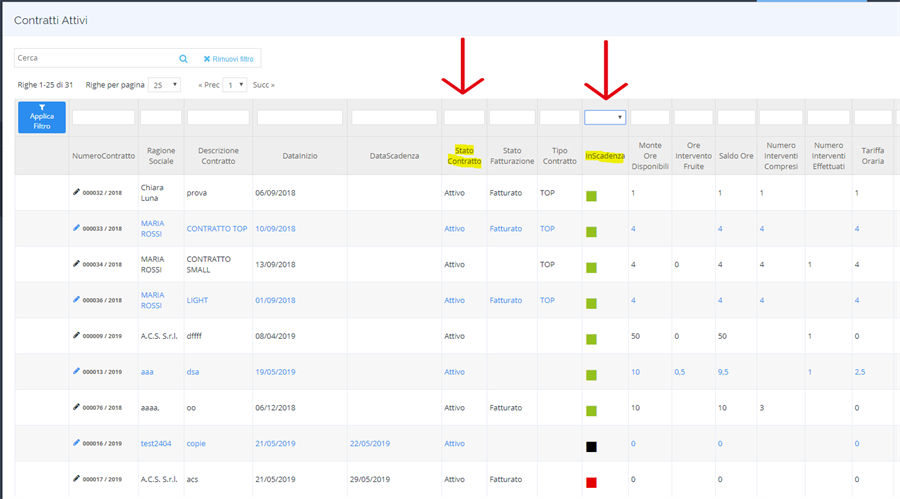The width and height of the screenshot is (900, 499).
Task: Open the CONTRATTO TOP description link
Action: (217, 229)
